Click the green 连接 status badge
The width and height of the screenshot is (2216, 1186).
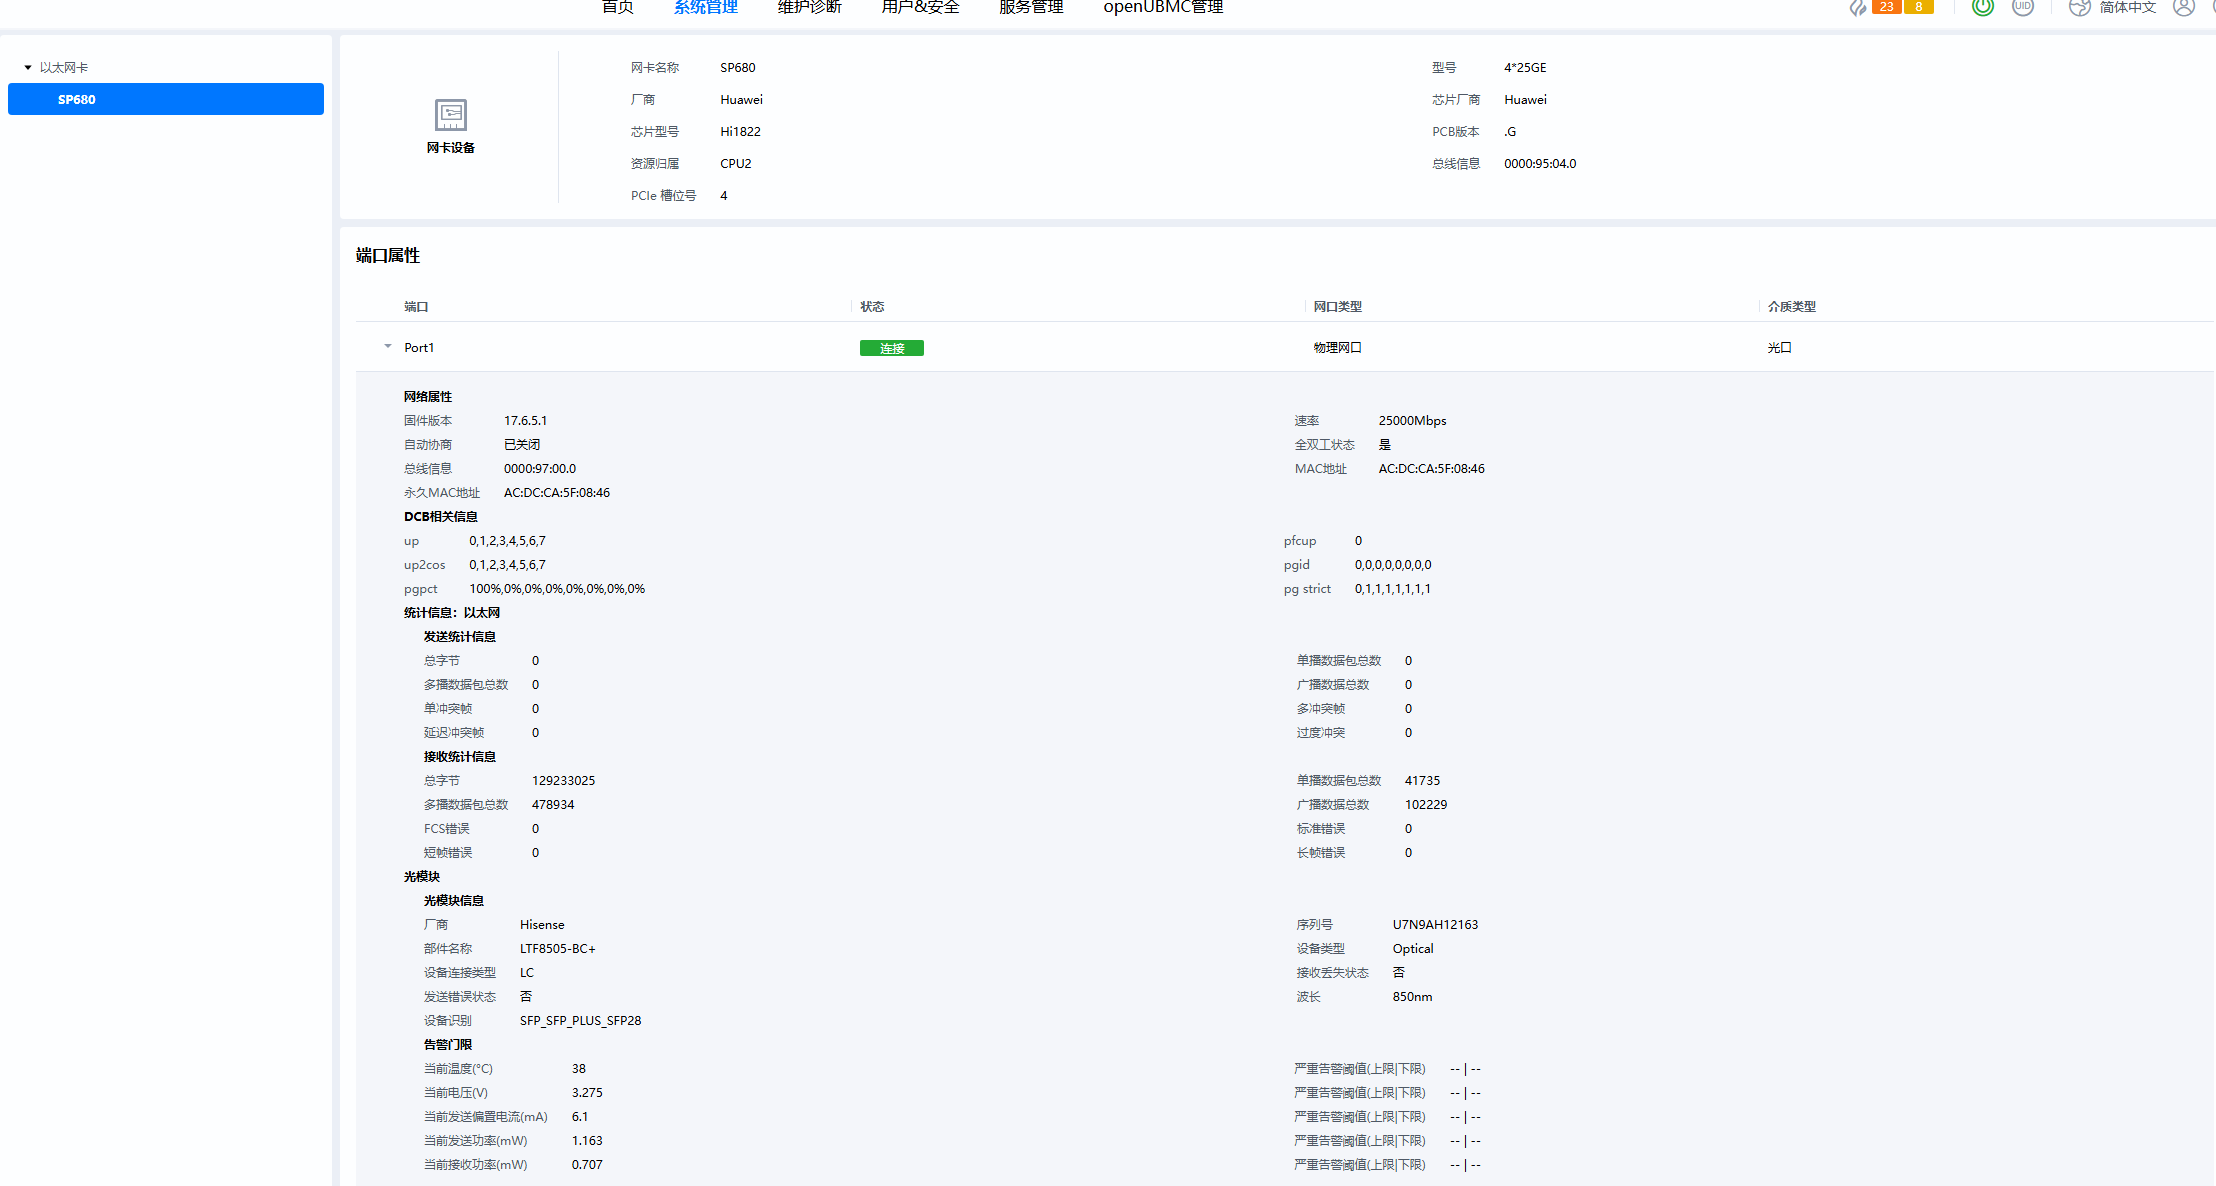(891, 348)
